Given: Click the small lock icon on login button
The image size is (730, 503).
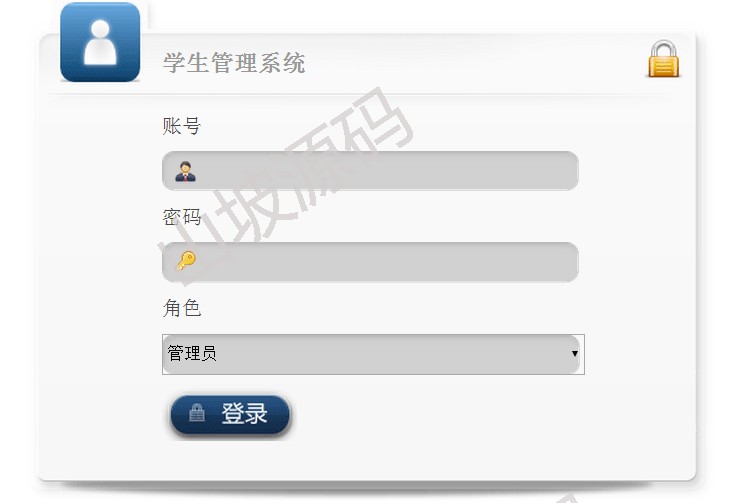Looking at the screenshot, I should tap(197, 413).
